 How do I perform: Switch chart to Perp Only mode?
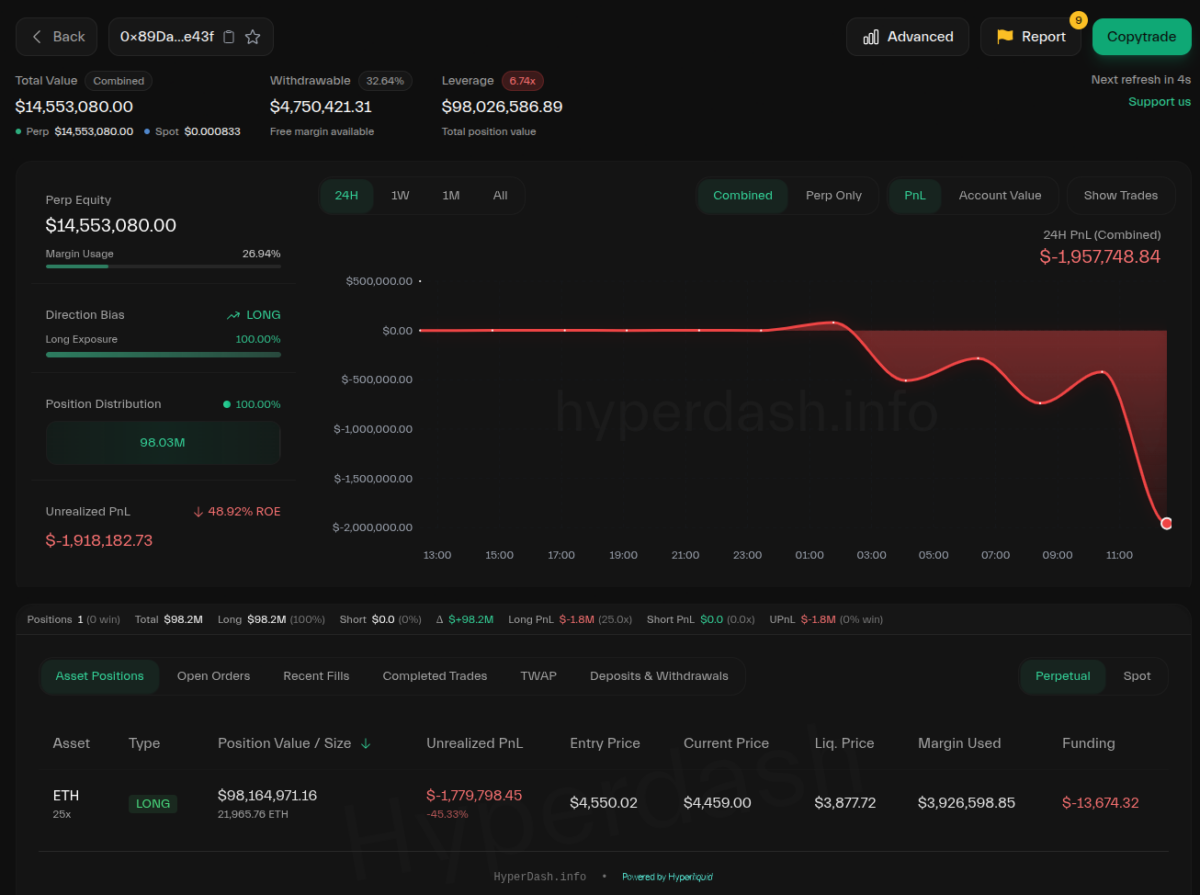[833, 196]
